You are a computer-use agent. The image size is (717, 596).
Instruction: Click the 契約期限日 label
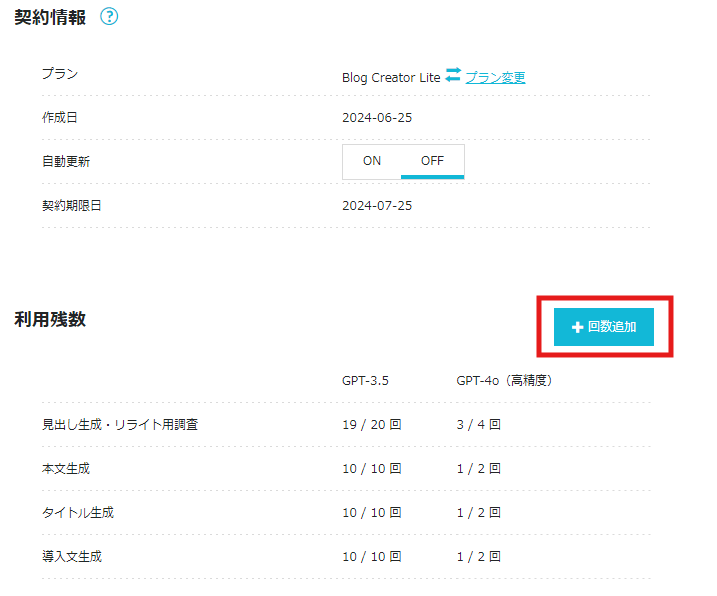pyautogui.click(x=71, y=205)
